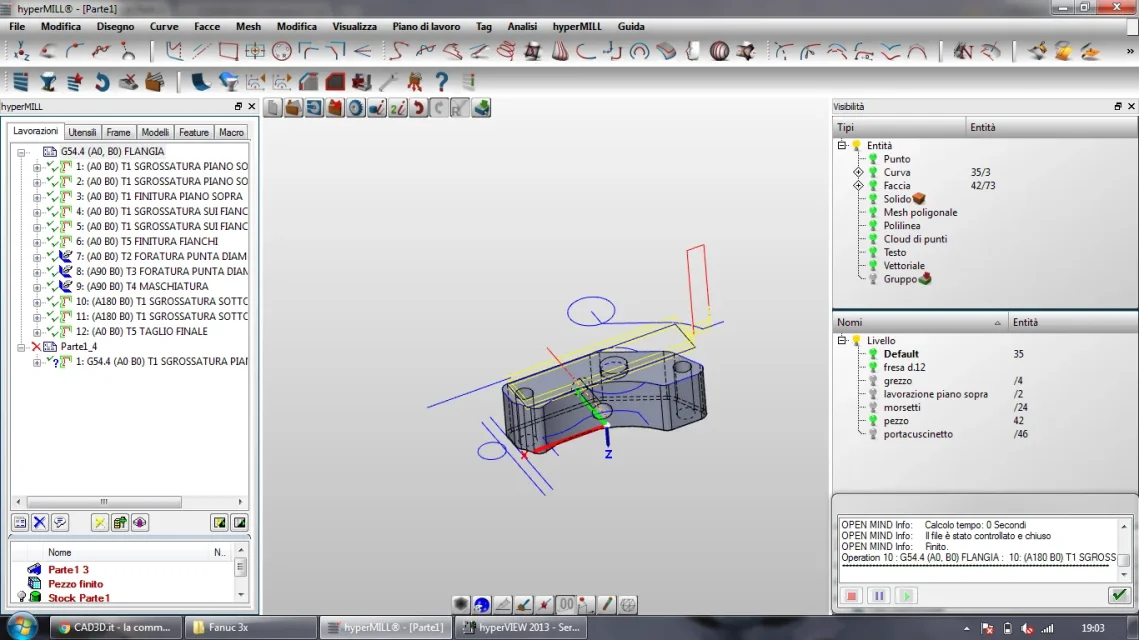Click the blue X icon under job list
This screenshot has height=640, width=1139.
click(40, 522)
